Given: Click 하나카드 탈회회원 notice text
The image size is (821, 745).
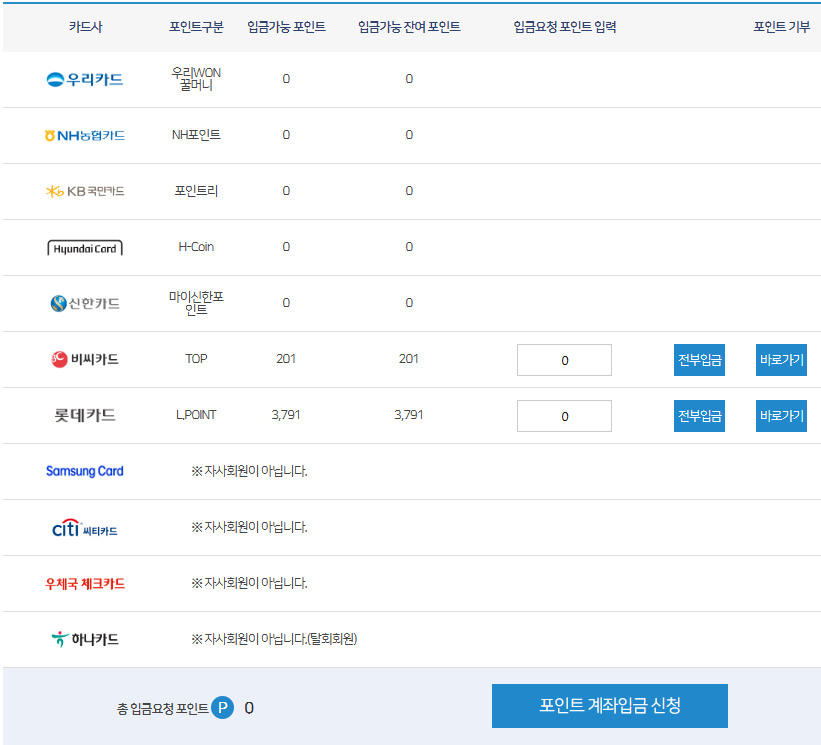Looking at the screenshot, I should pyautogui.click(x=274, y=639).
